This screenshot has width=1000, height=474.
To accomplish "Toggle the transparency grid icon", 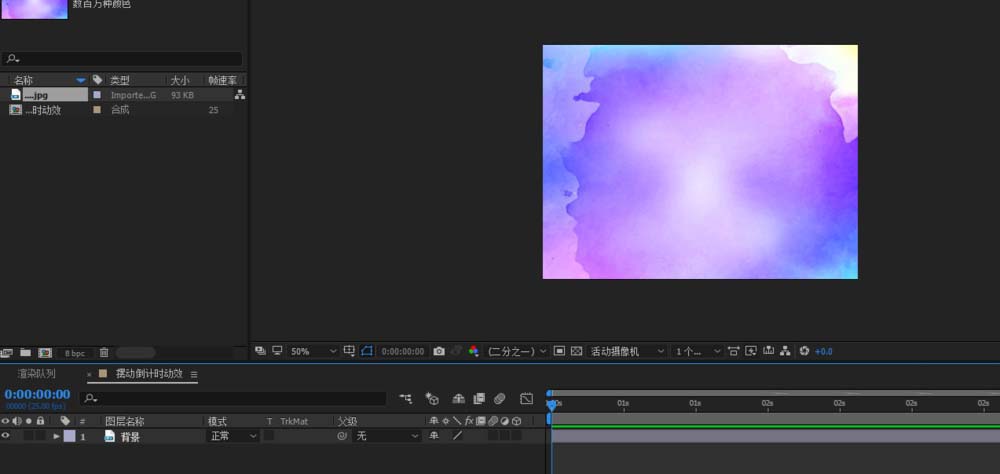I will 577,351.
